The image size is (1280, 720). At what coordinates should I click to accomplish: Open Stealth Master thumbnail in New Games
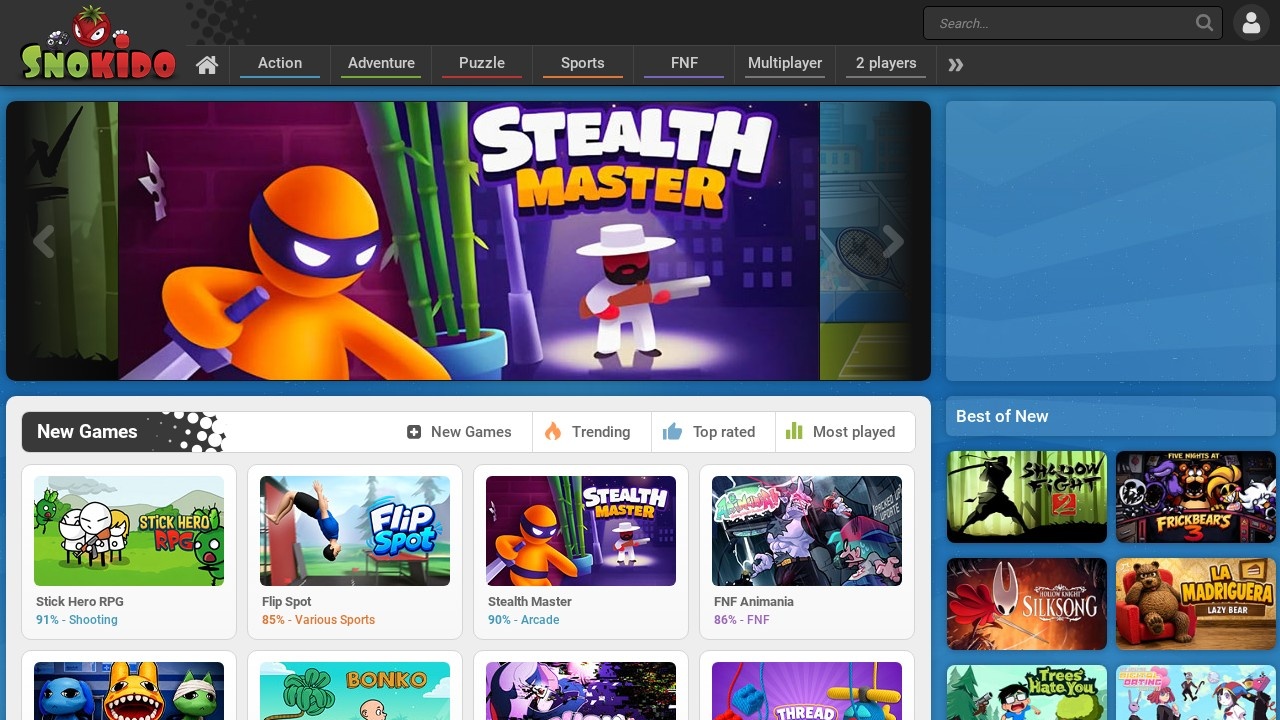pos(581,531)
